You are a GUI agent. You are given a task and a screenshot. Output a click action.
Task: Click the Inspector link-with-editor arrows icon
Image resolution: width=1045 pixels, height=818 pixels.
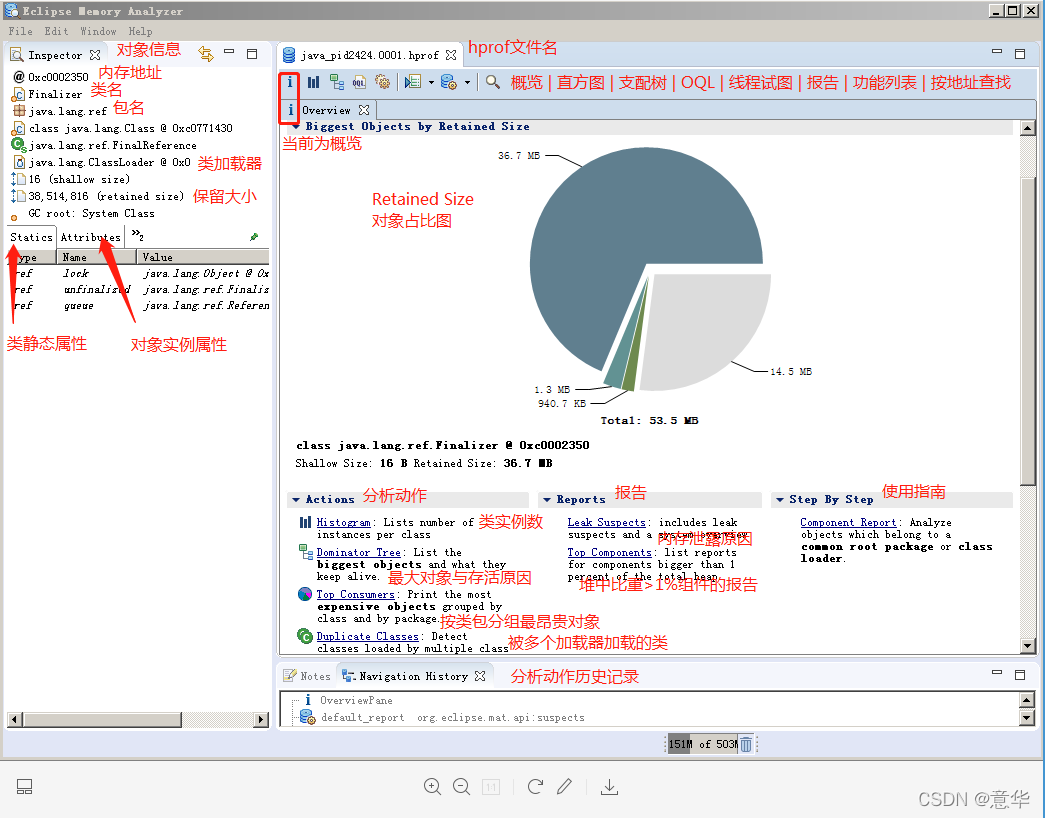pyautogui.click(x=206, y=54)
